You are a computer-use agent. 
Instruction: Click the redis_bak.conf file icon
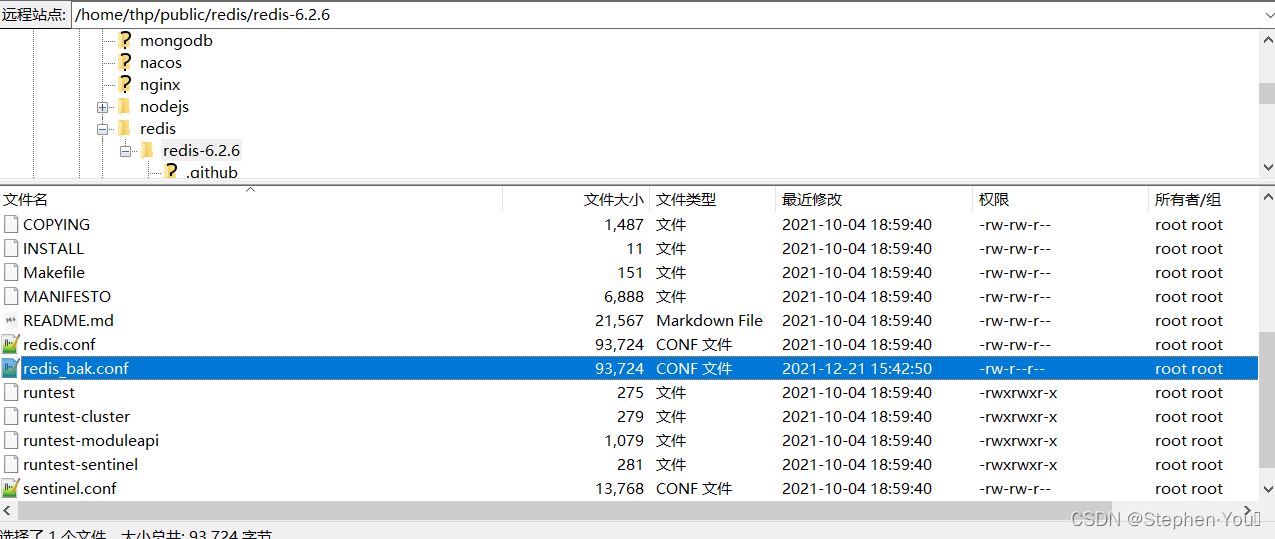(x=11, y=369)
